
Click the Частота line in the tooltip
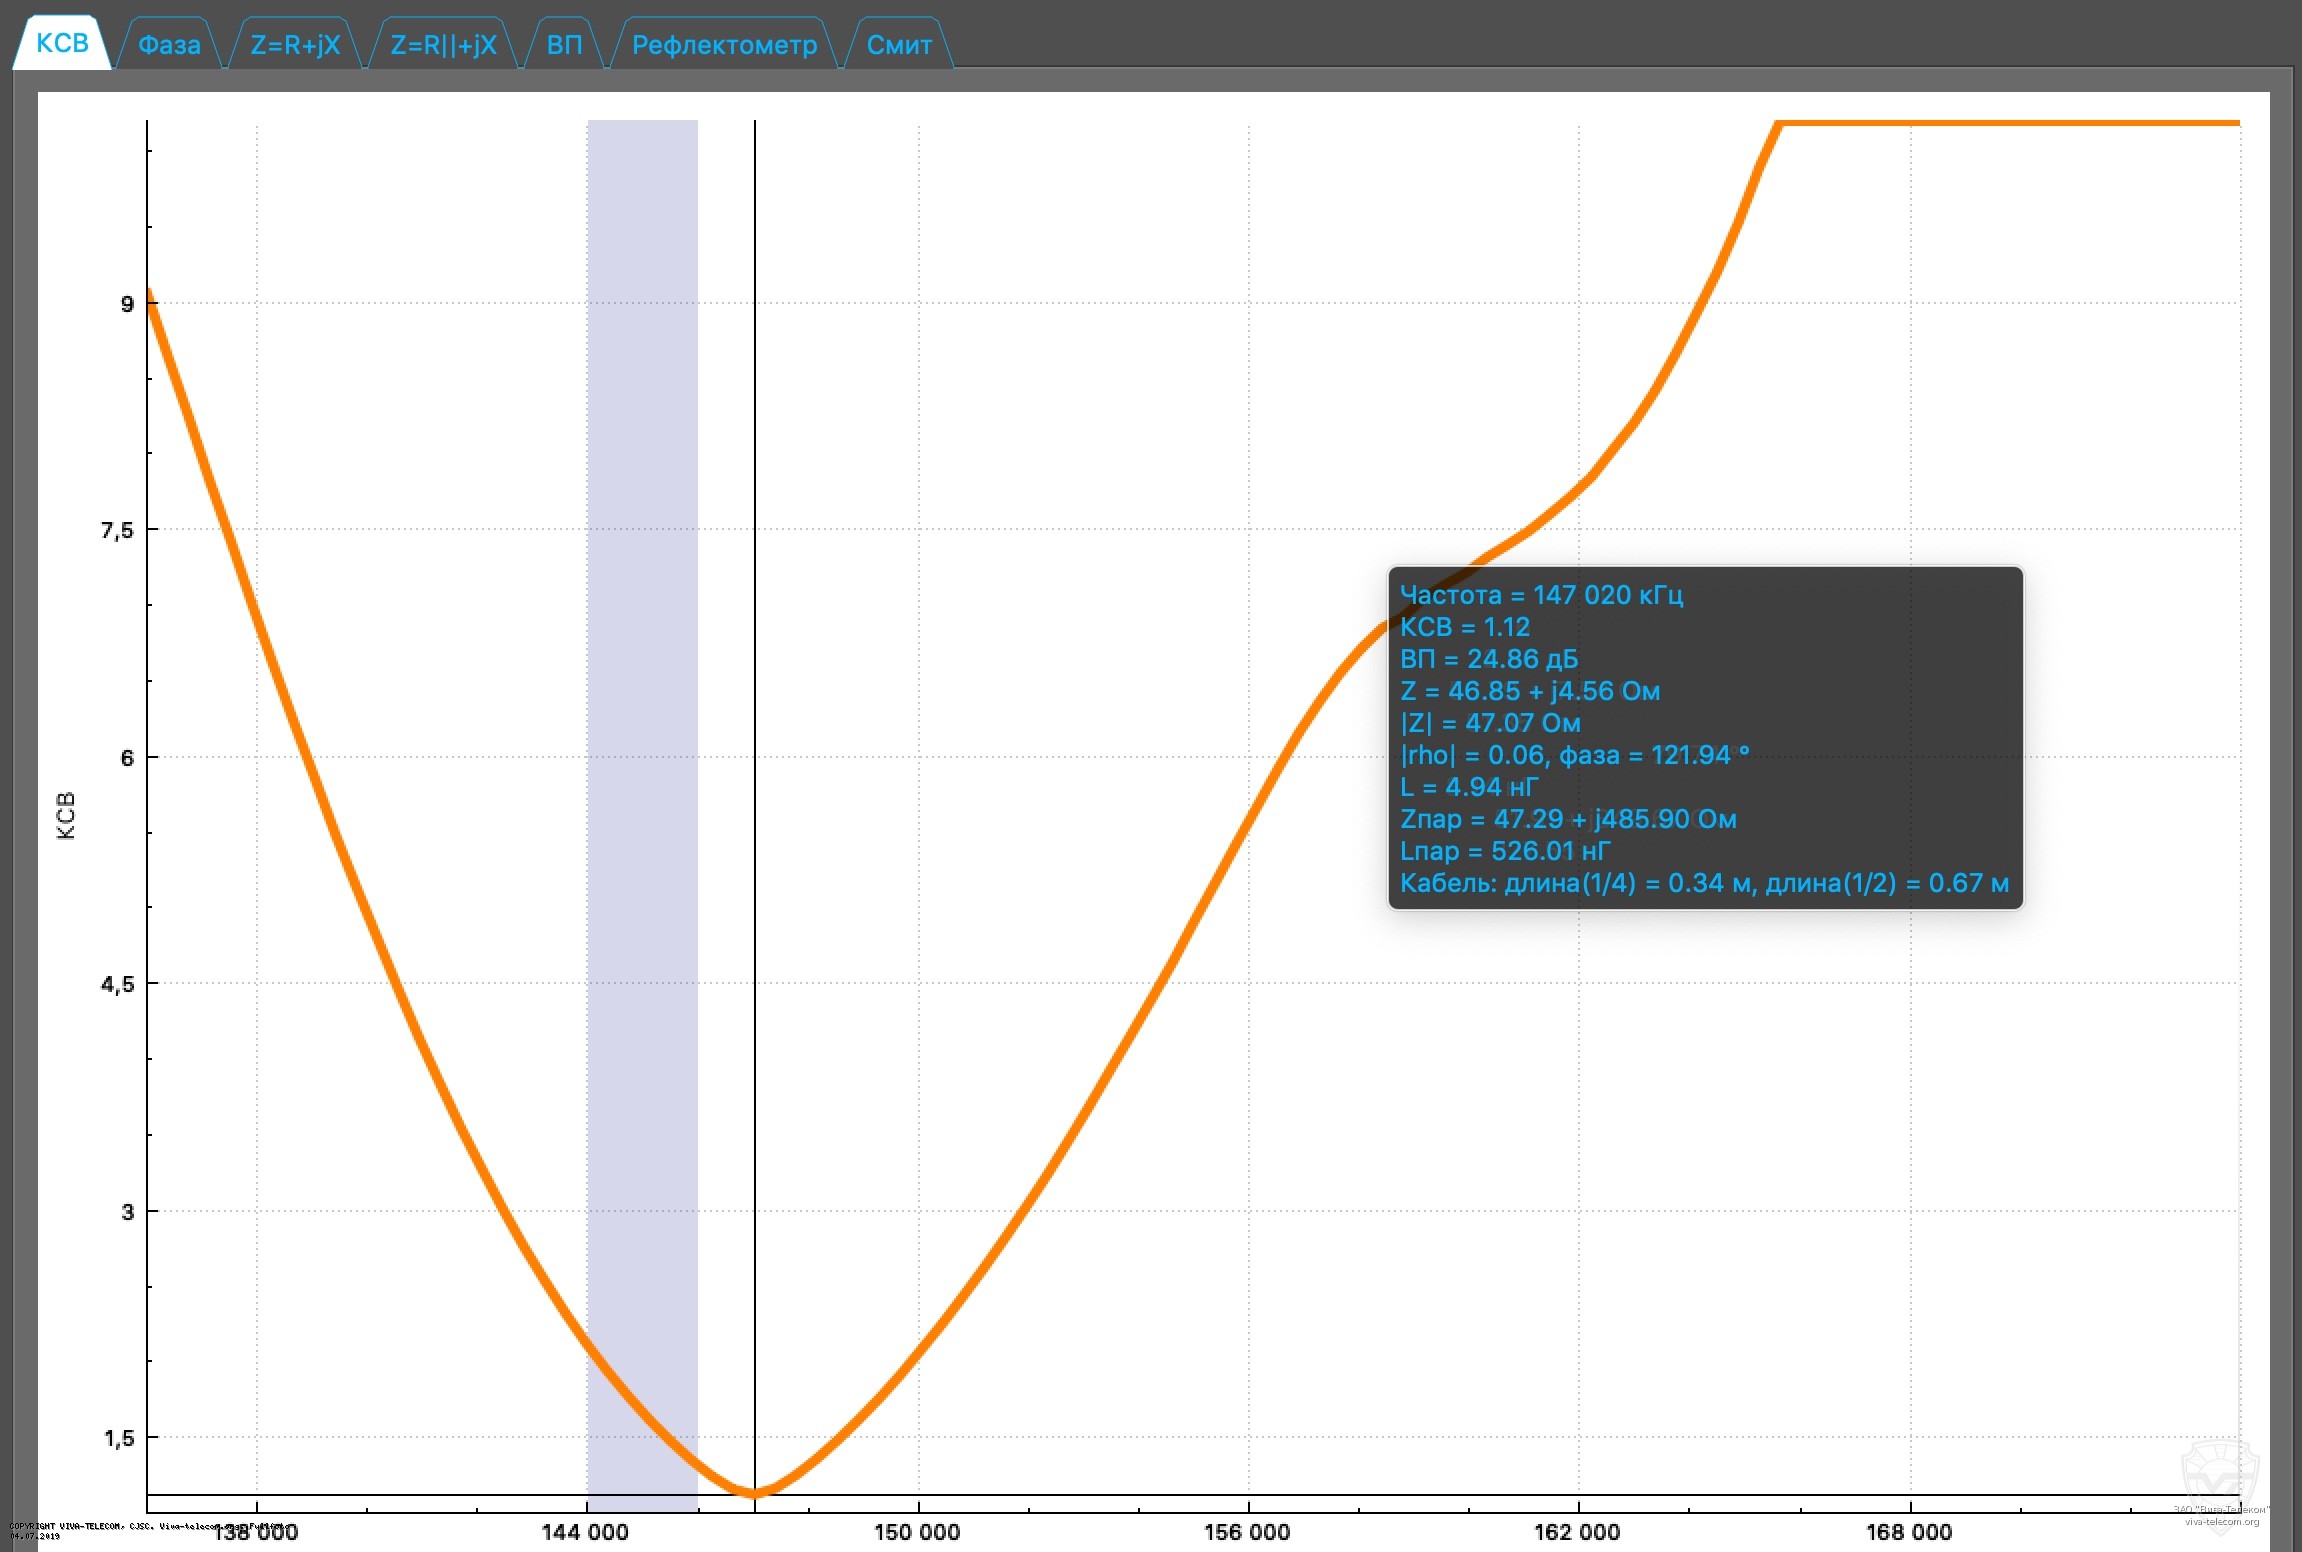1540,595
